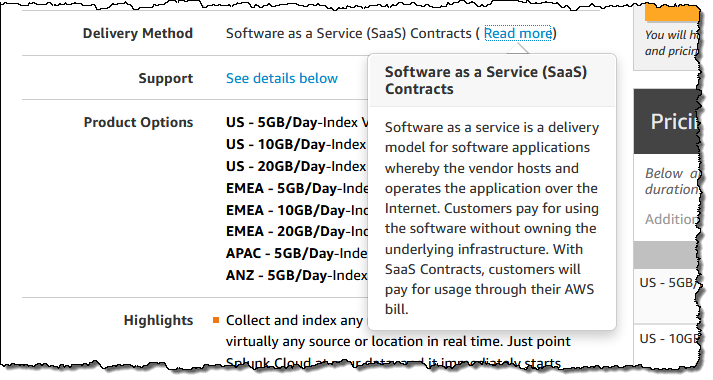Image resolution: width=713 pixels, height=380 pixels.
Task: Select the US - 20GB/Day product option
Action: point(297,166)
